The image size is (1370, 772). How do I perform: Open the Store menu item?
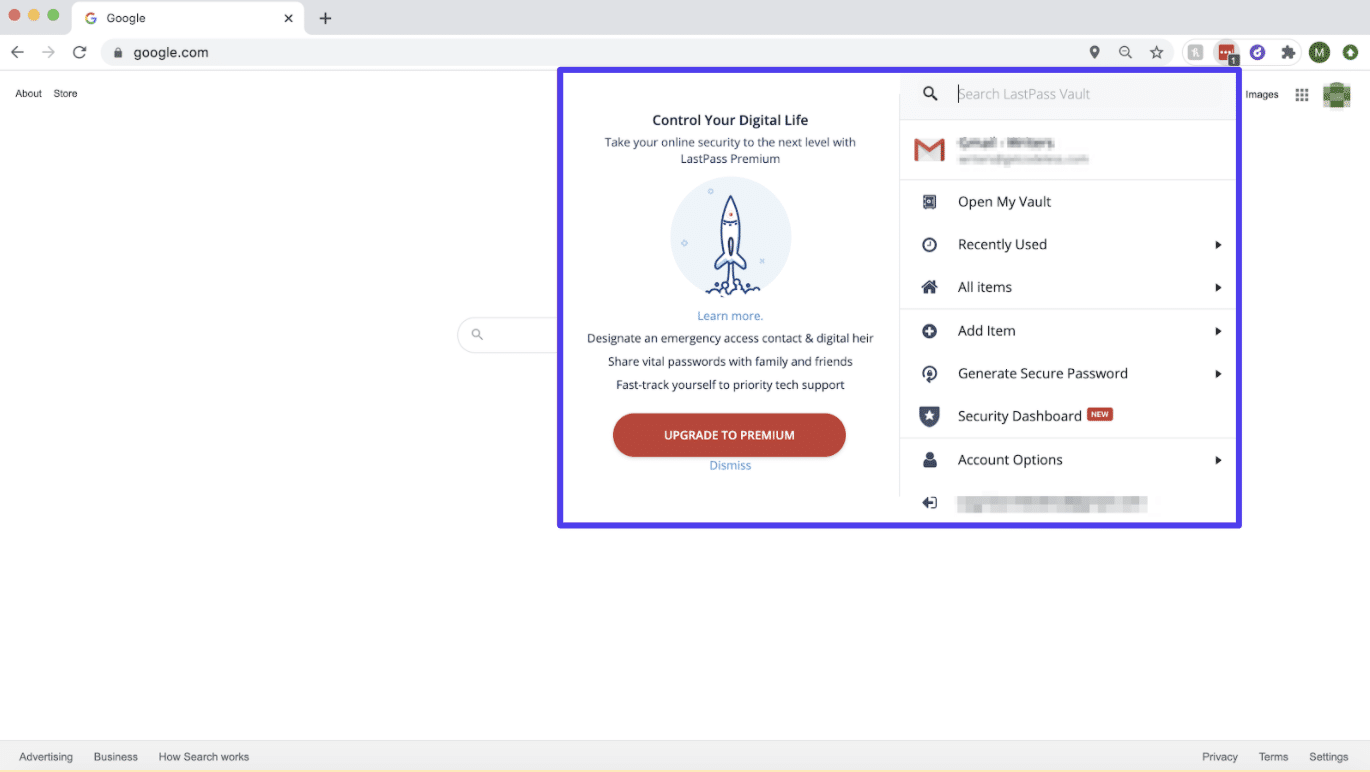tap(65, 93)
